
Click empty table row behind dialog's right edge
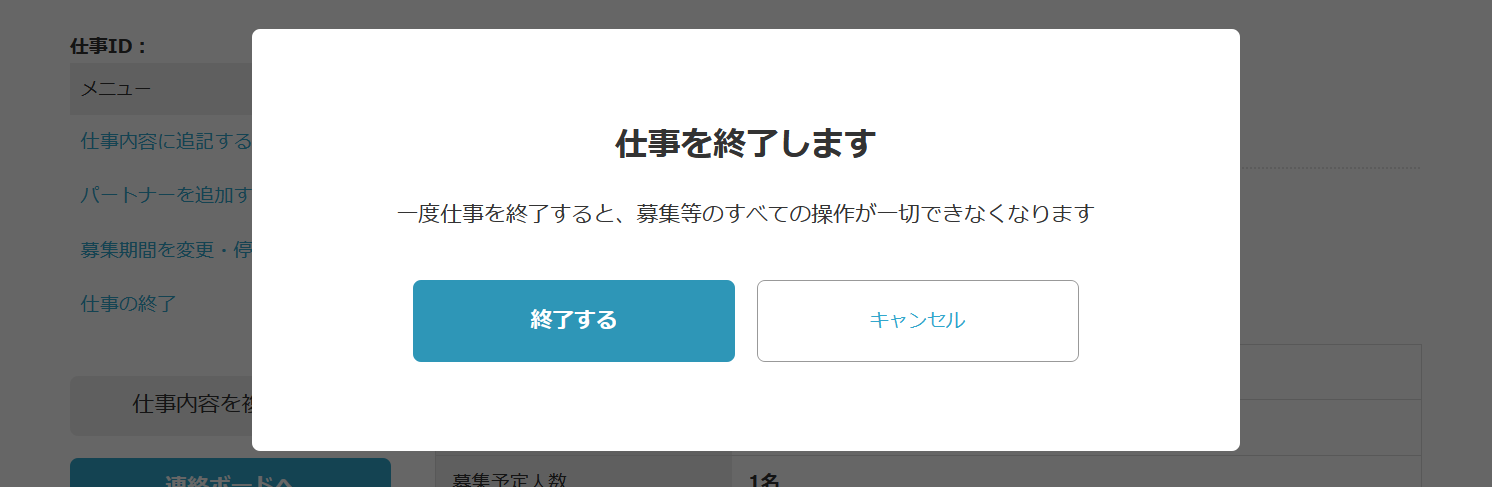(x=1331, y=372)
